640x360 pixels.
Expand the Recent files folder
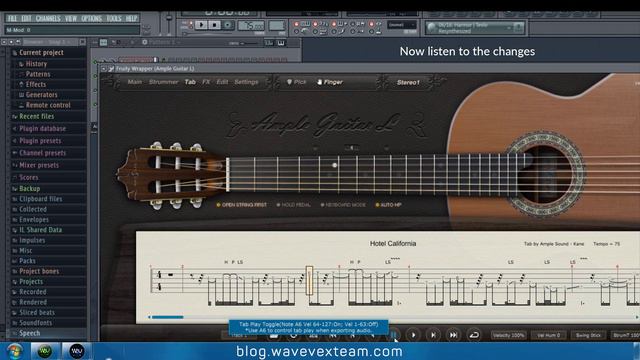point(36,116)
